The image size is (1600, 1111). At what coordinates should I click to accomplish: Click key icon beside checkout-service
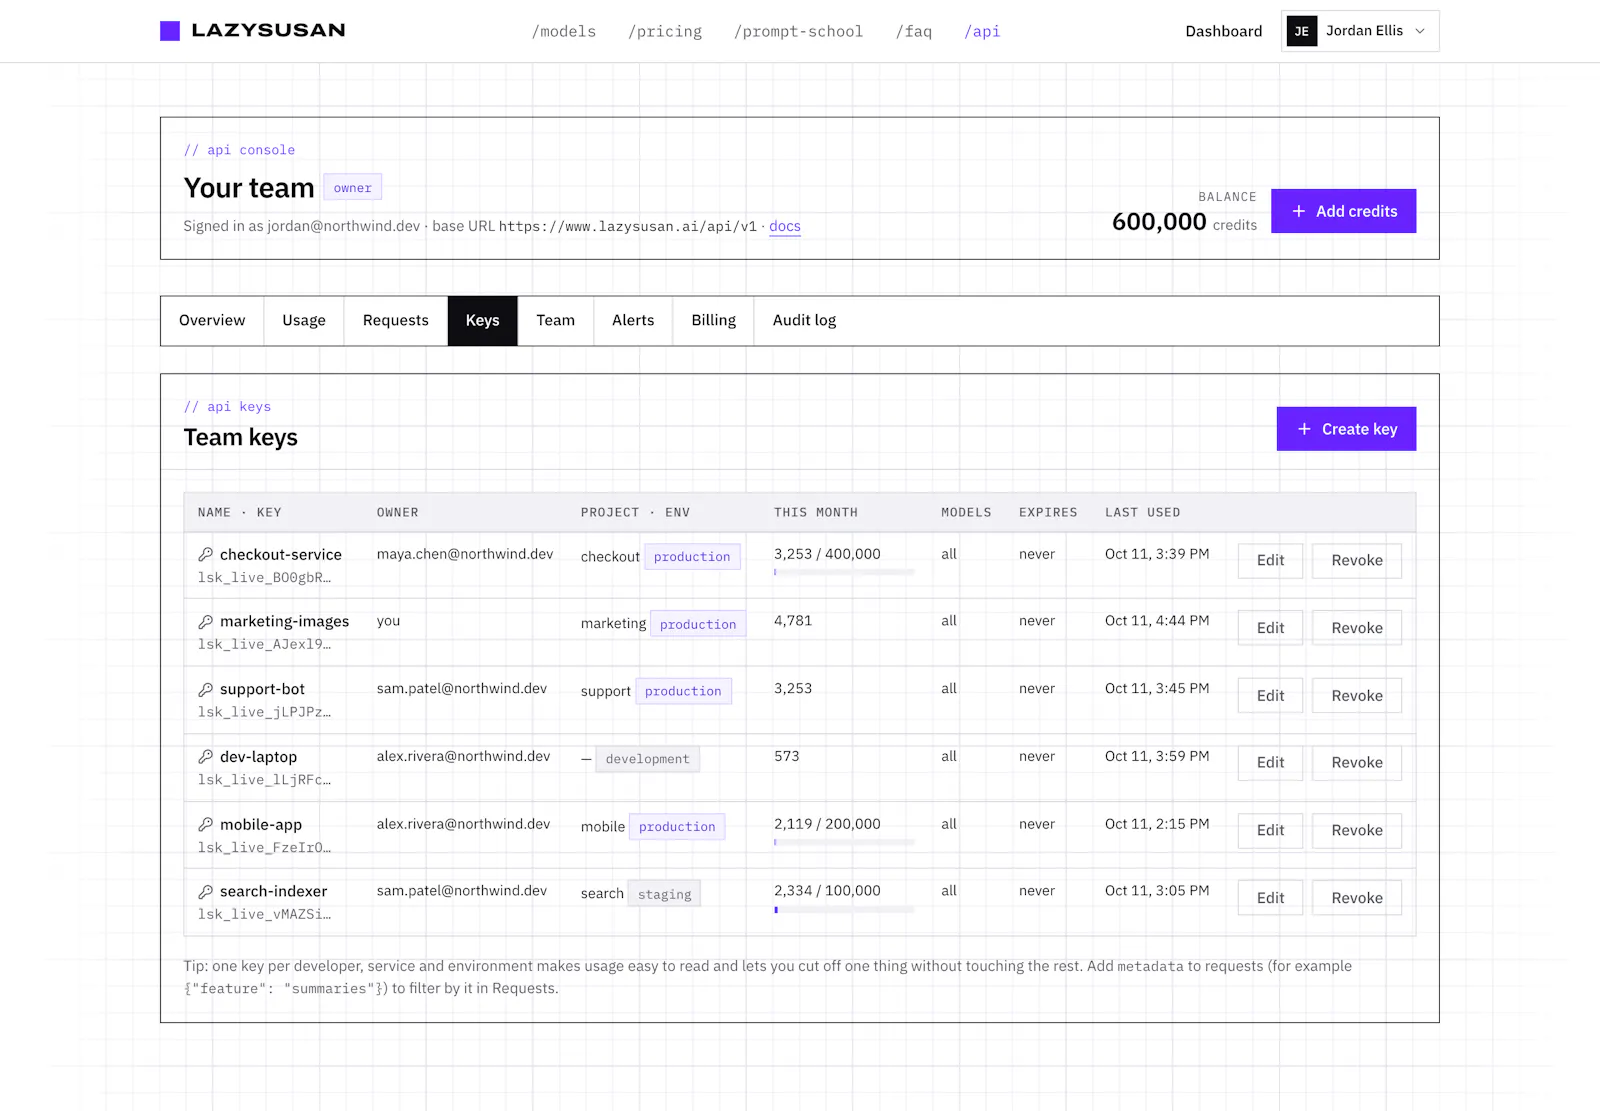coord(205,554)
